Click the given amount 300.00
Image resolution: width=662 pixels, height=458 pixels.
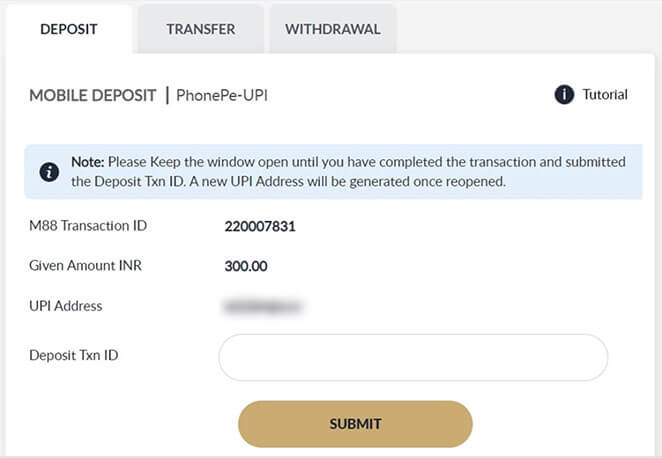(246, 266)
